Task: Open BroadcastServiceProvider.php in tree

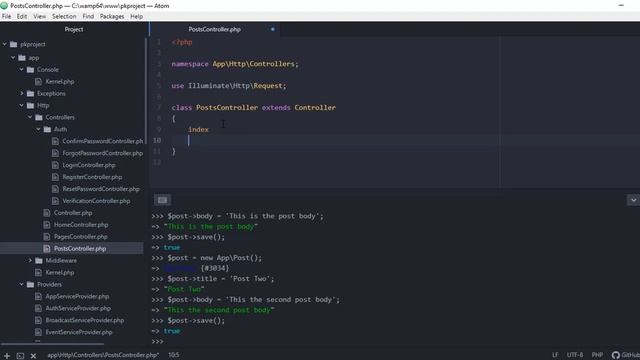Action: coord(84,320)
